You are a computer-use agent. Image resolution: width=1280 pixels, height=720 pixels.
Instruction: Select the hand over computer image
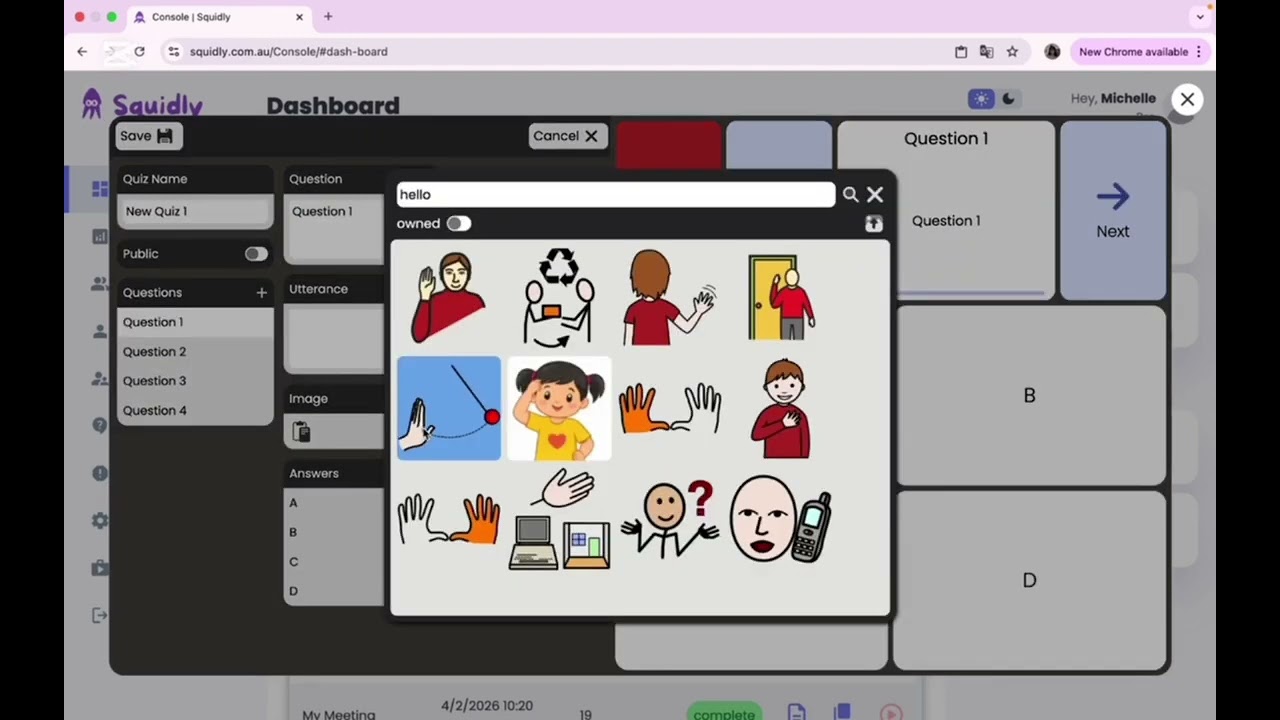(559, 519)
